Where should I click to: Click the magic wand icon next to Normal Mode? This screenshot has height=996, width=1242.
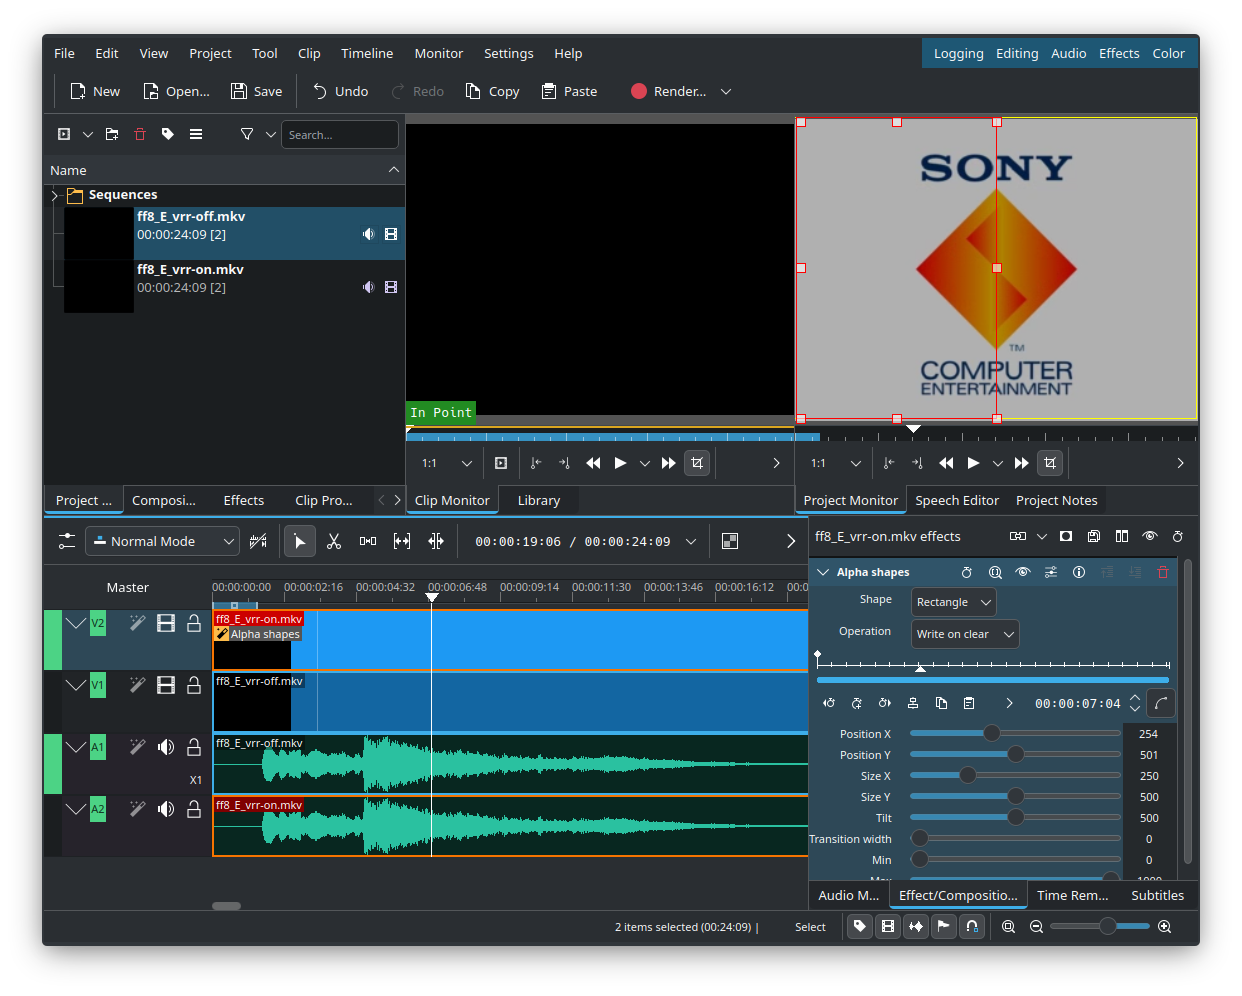[x=258, y=541]
